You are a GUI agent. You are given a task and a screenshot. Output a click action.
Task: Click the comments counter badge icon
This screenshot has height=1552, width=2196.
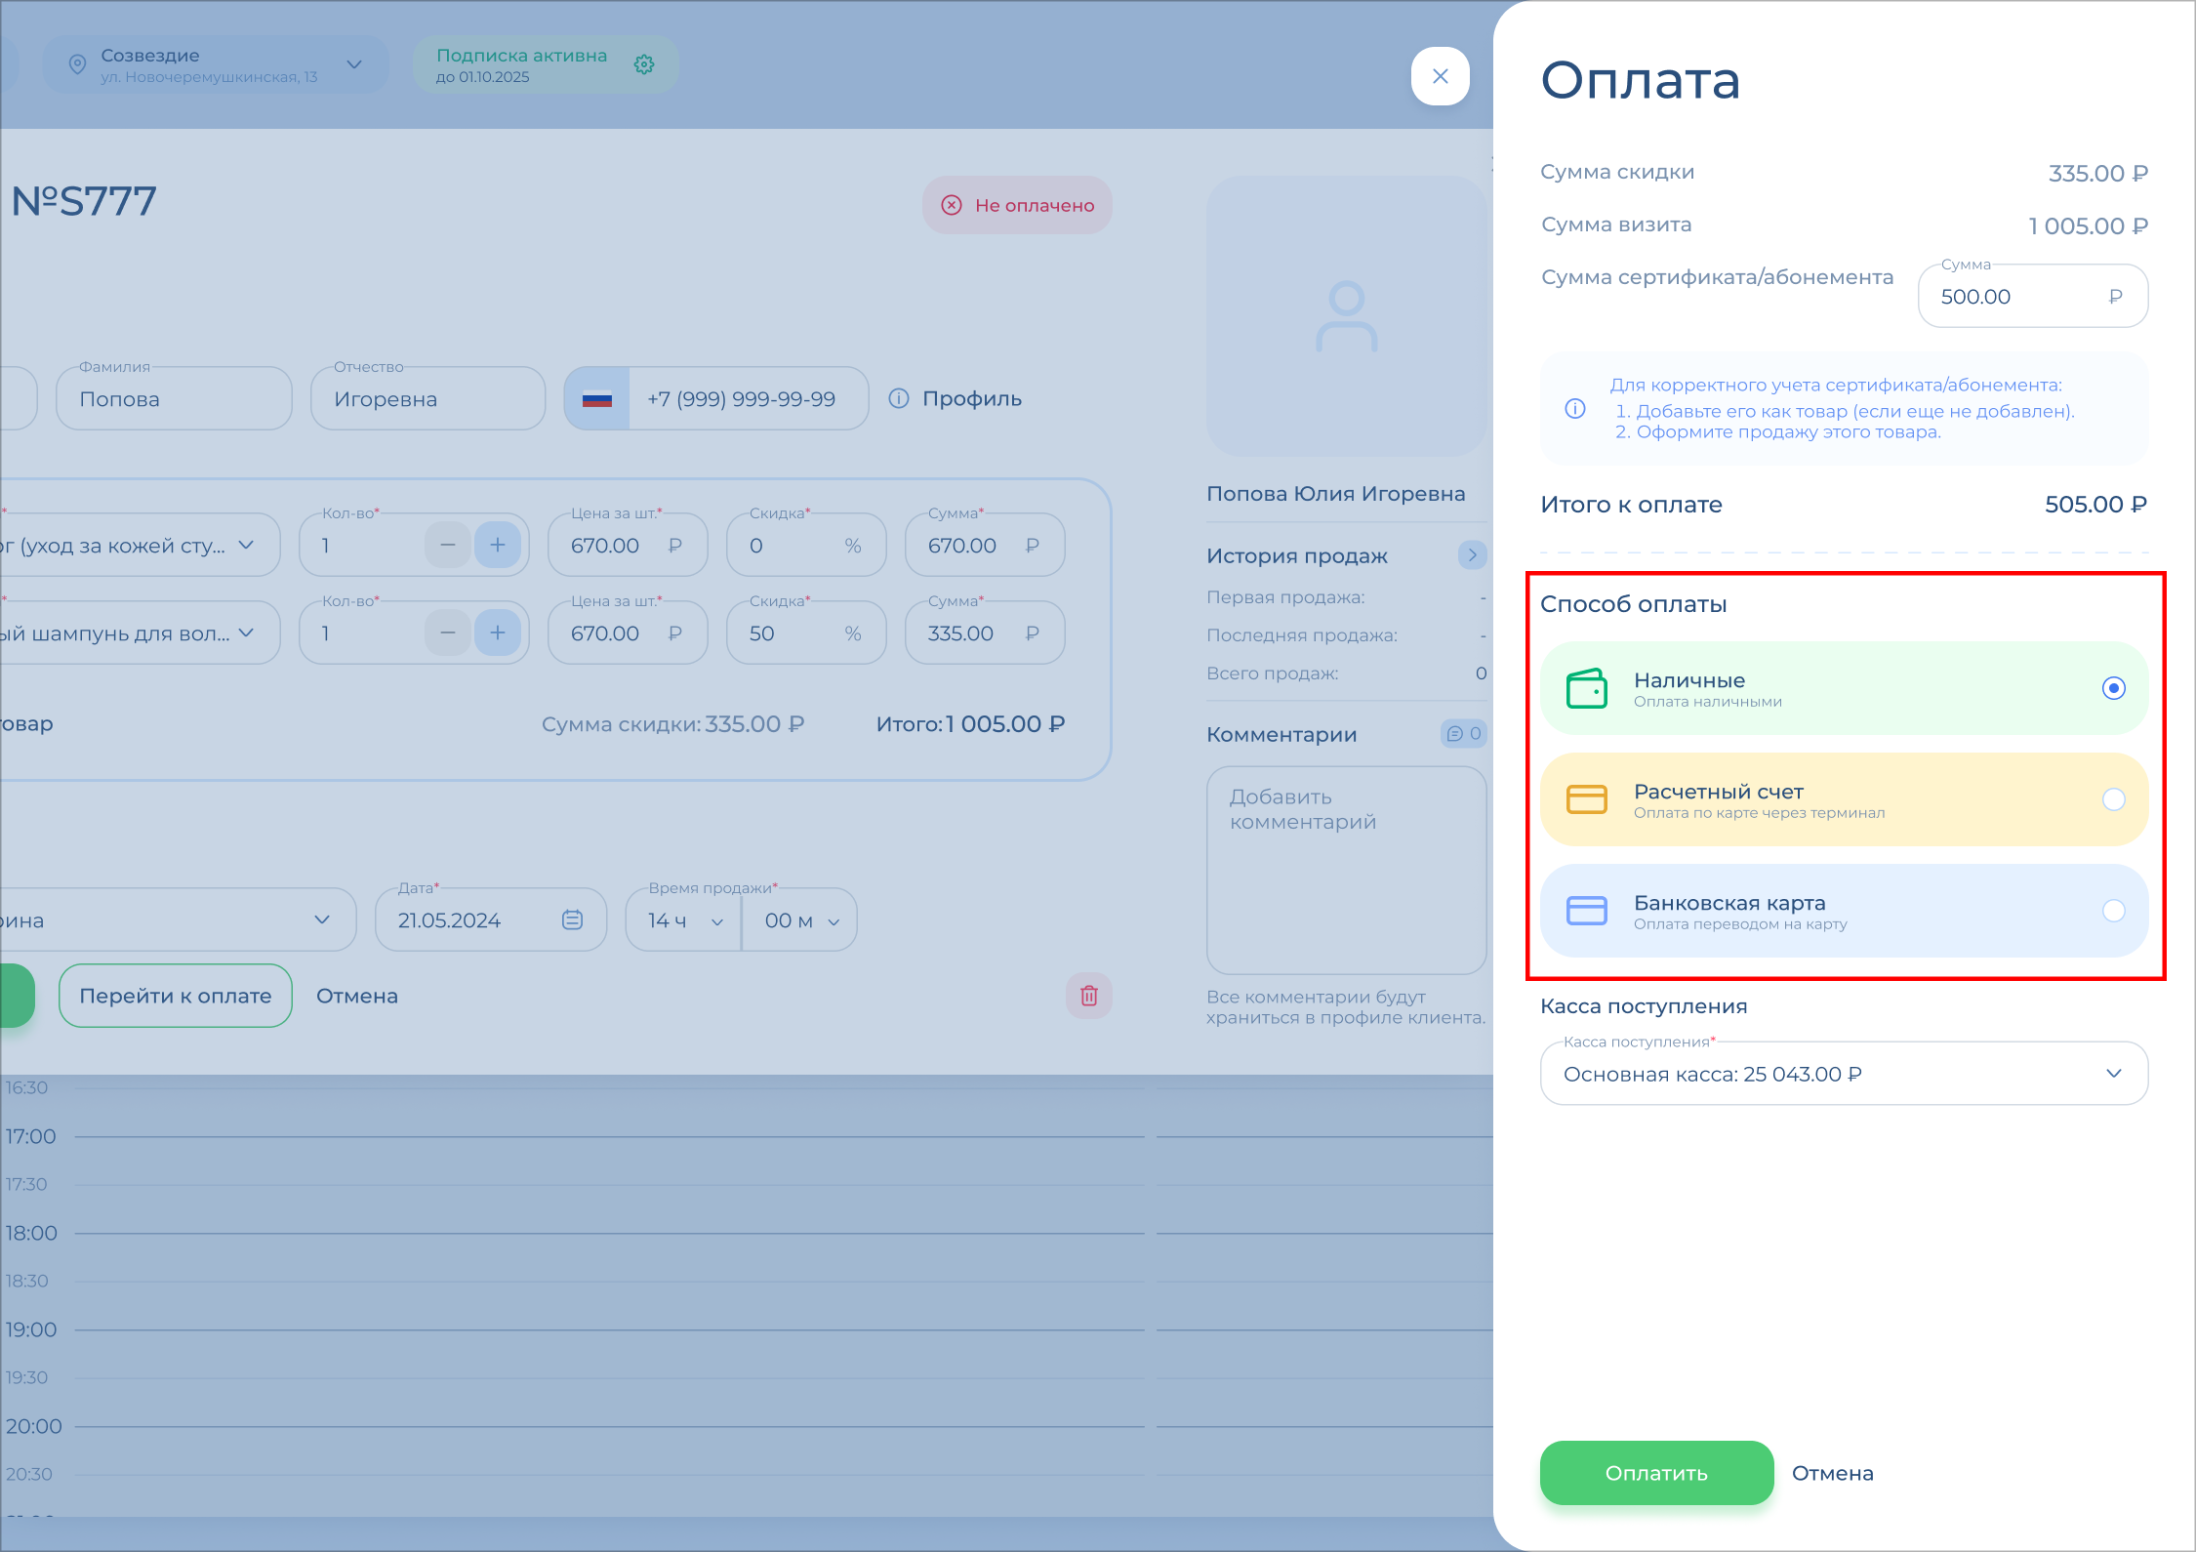pyautogui.click(x=1463, y=734)
